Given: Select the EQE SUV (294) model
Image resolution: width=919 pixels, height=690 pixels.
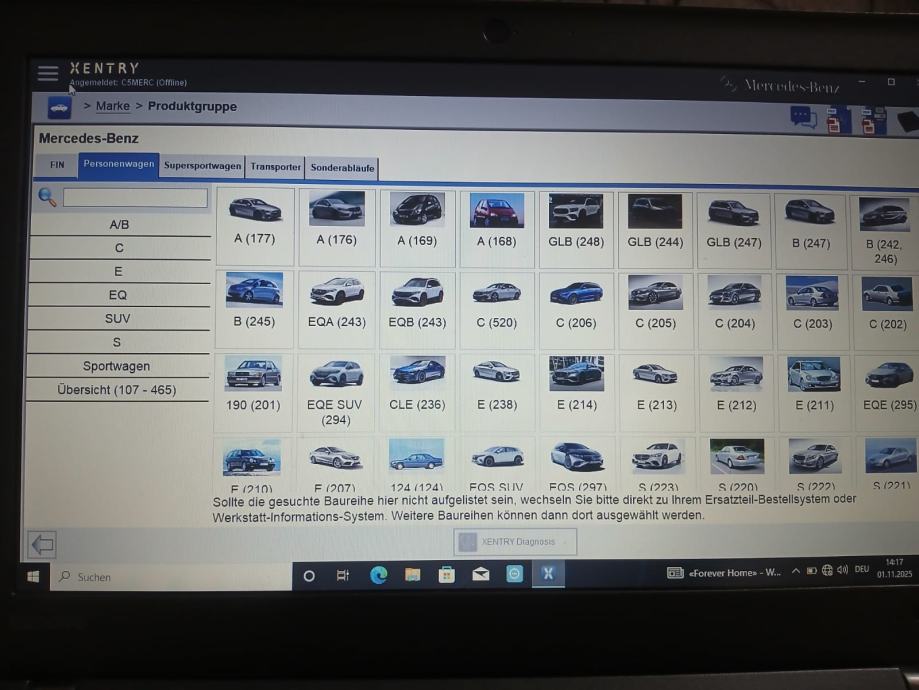Looking at the screenshot, I should [335, 393].
